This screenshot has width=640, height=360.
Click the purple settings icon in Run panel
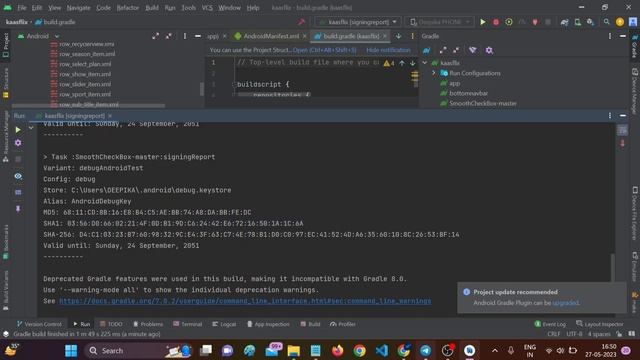(18, 143)
